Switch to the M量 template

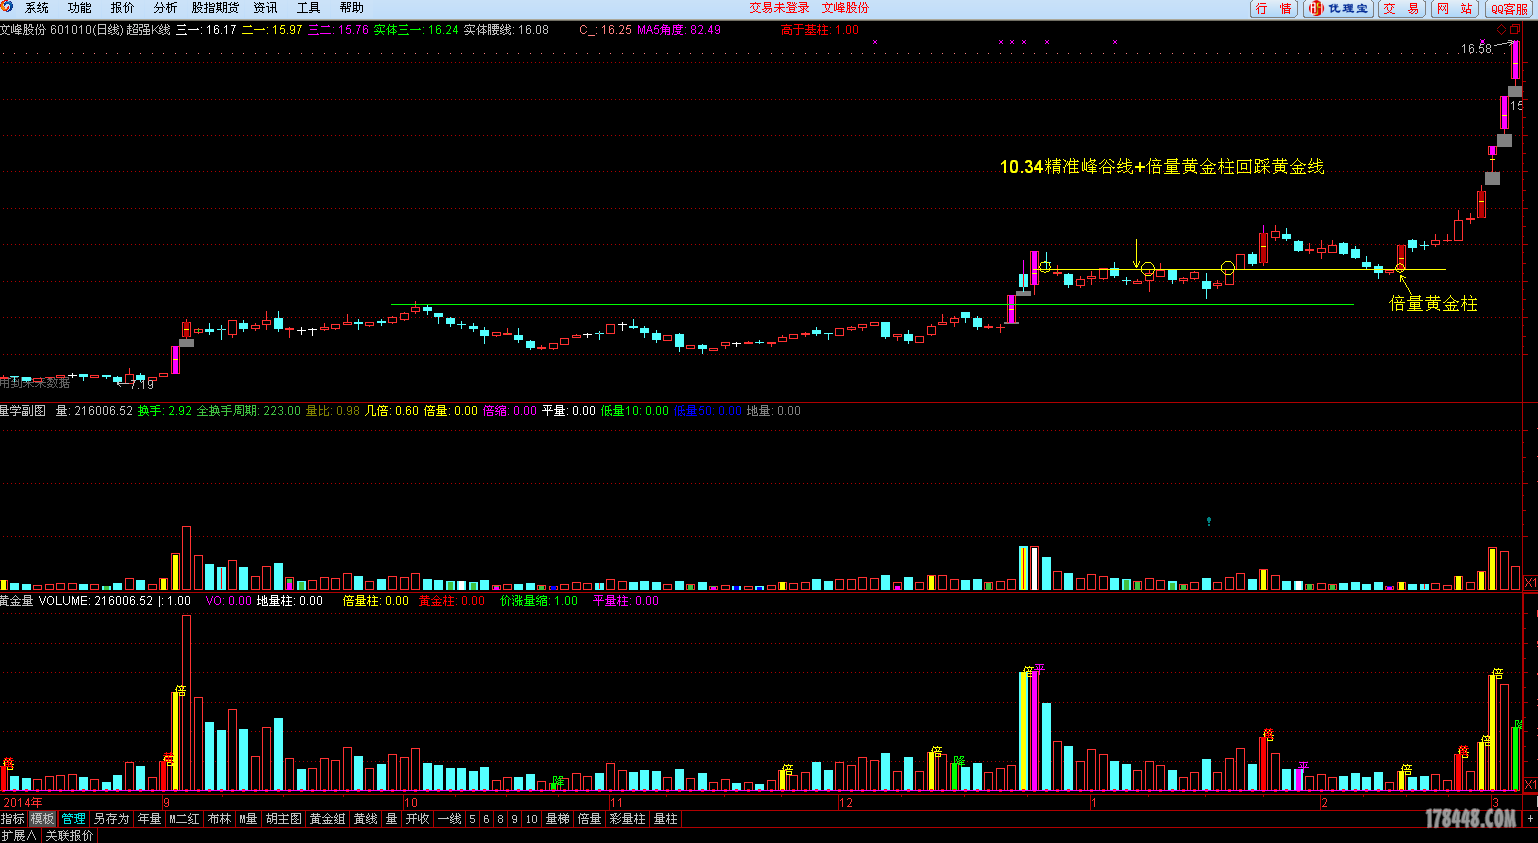coord(248,819)
